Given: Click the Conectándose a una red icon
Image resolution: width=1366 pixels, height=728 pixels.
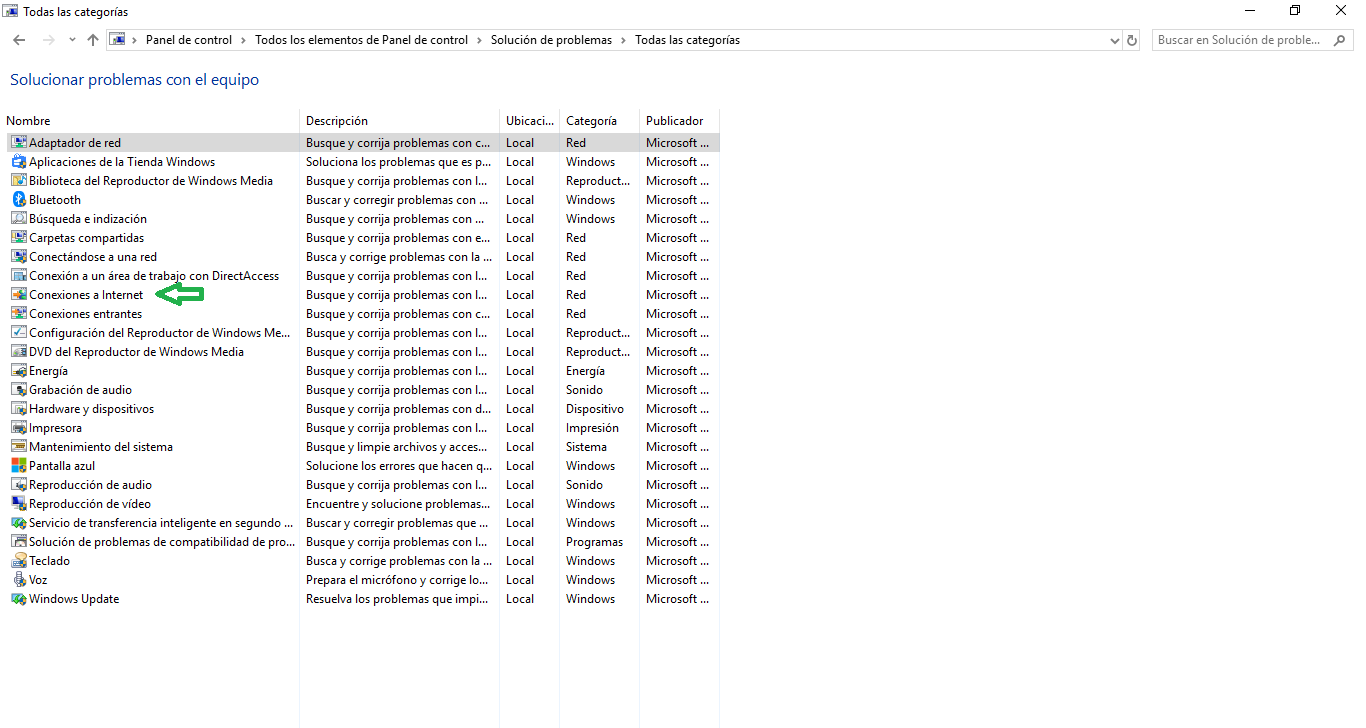Looking at the screenshot, I should [19, 257].
